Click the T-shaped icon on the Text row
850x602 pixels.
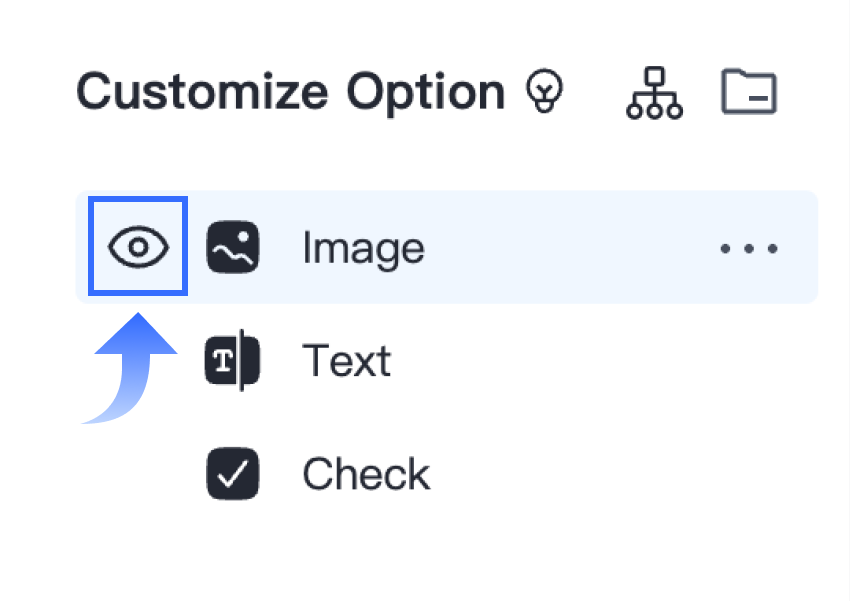coord(234,360)
